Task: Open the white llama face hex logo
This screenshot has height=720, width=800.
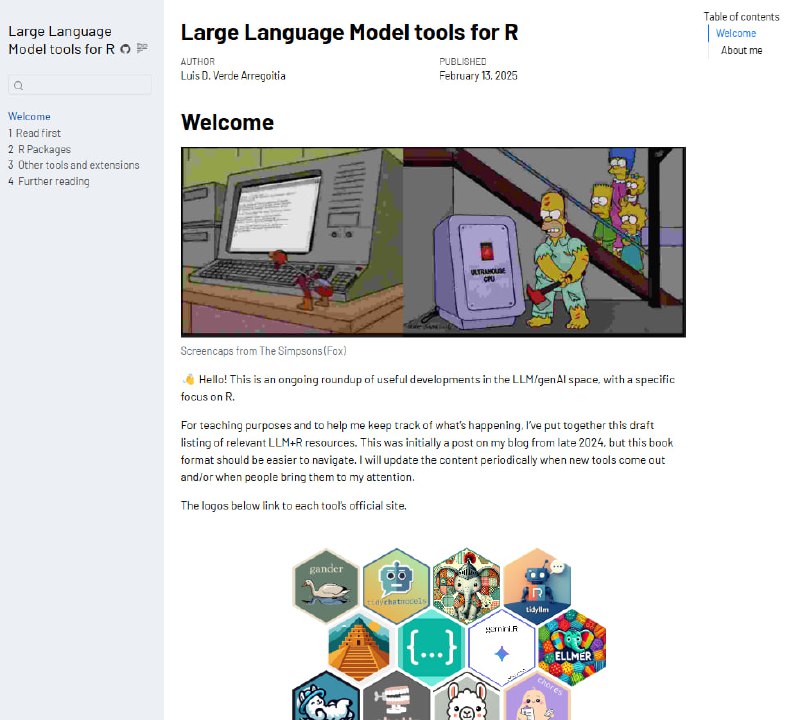Action: click(x=466, y=697)
